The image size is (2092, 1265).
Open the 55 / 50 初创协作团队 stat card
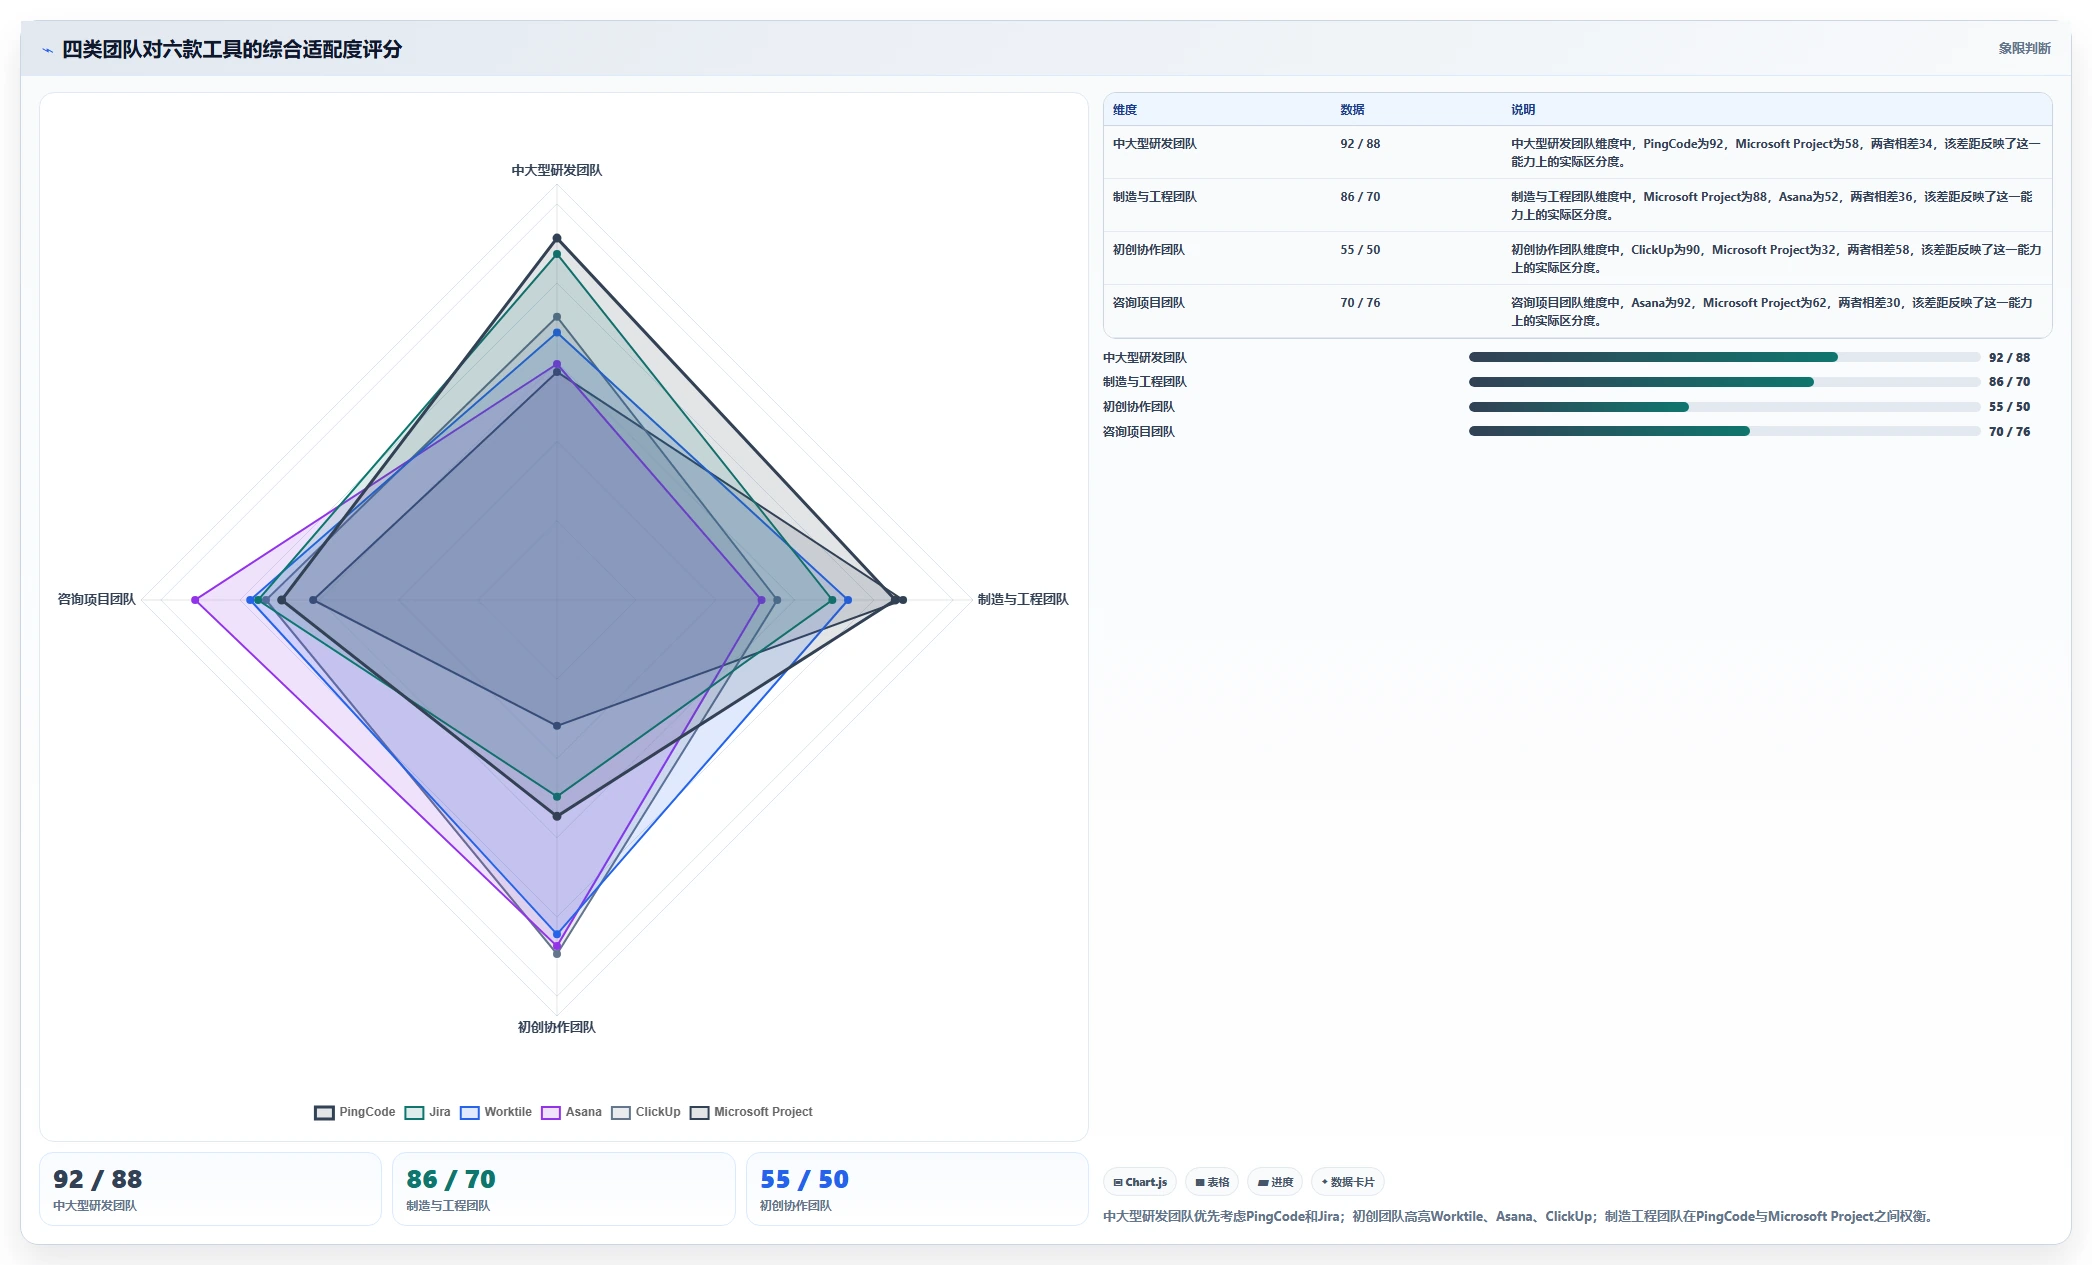click(x=917, y=1189)
